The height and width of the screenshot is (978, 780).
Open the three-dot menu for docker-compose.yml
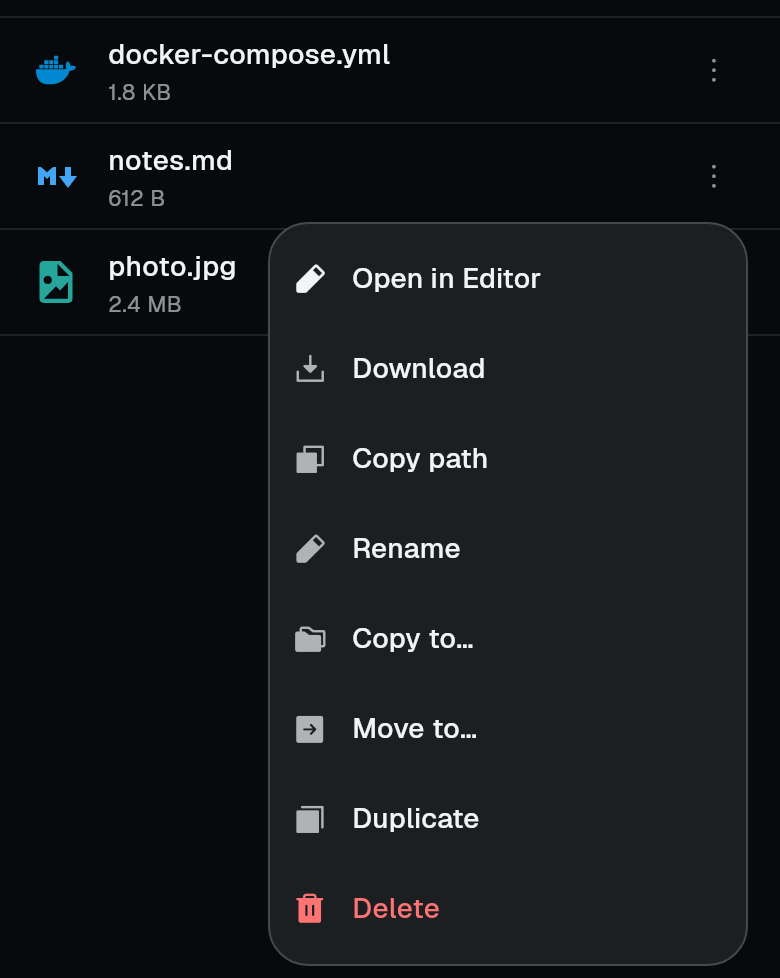(714, 70)
